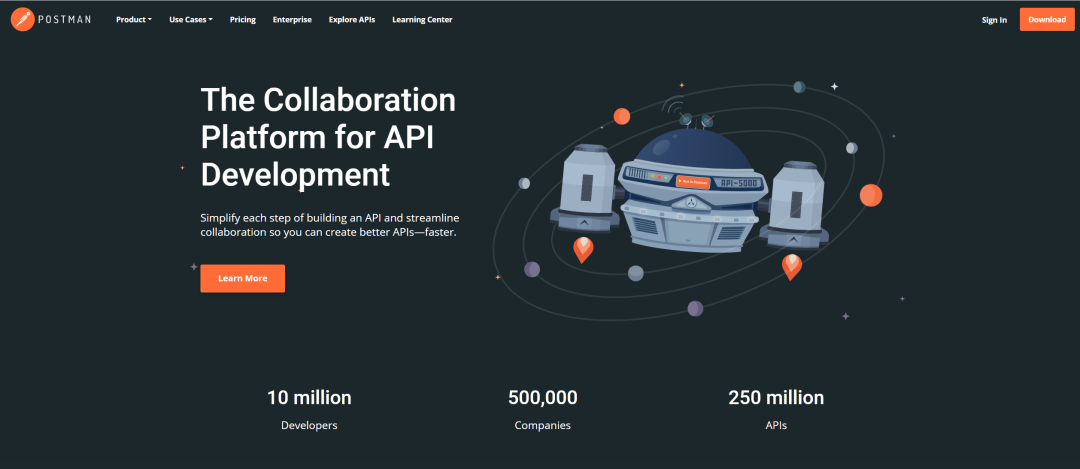Click the 'APIs' label under 250 million

click(x=776, y=426)
